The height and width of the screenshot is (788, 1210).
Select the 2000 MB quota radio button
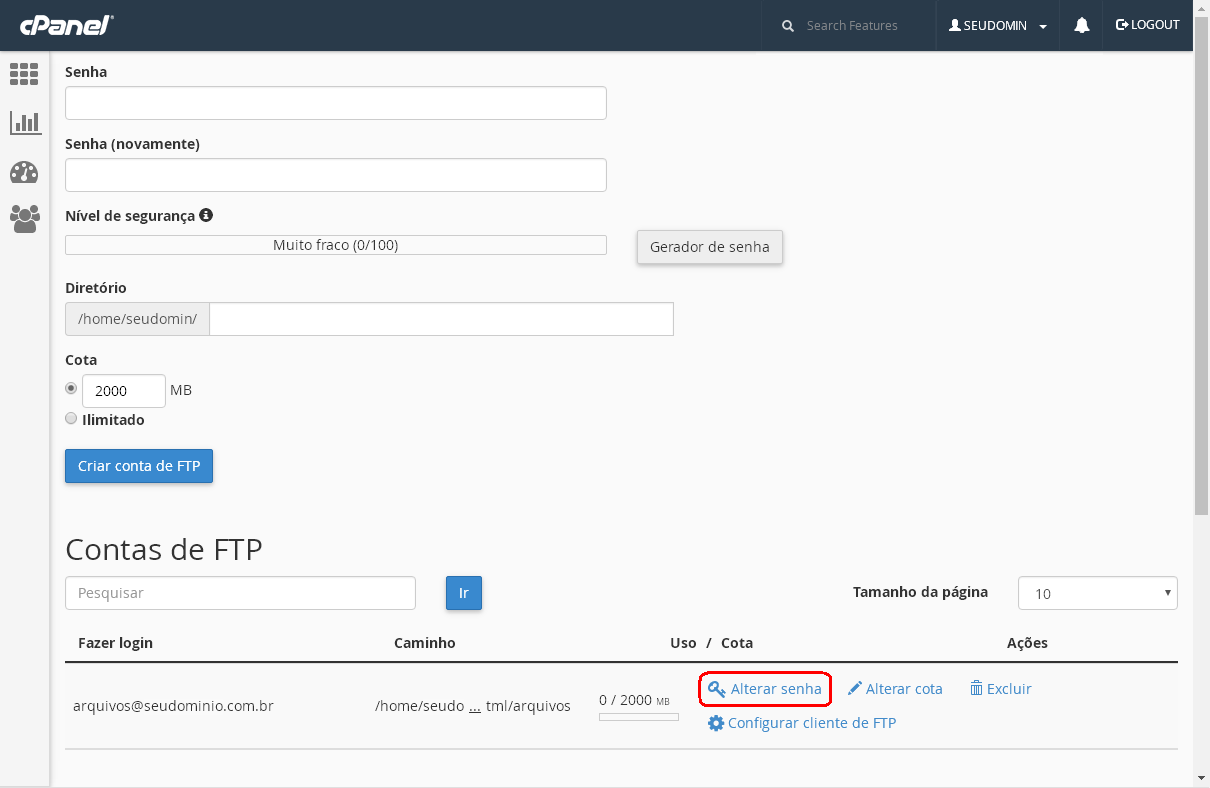(71, 388)
